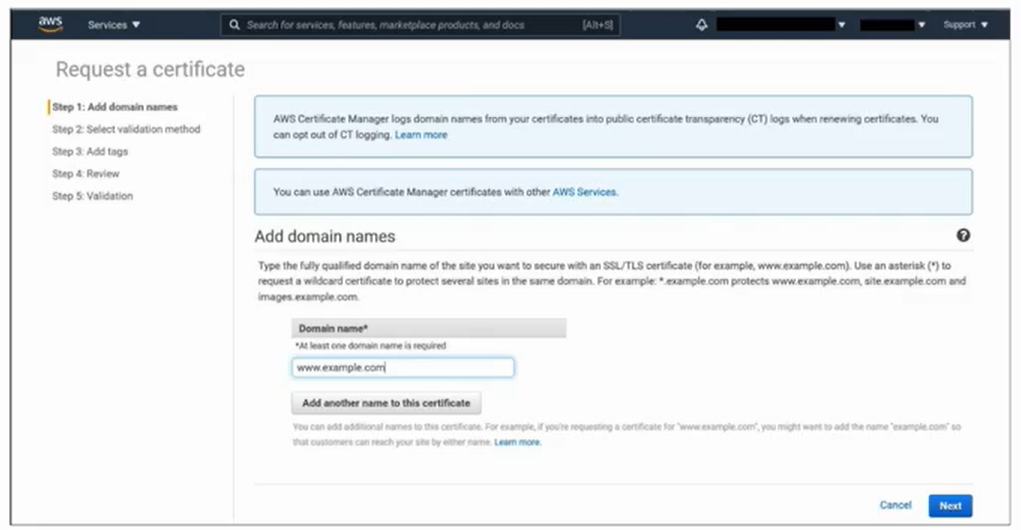Image resolution: width=1021 pixels, height=530 pixels.
Task: Click the Next button
Action: 950,506
